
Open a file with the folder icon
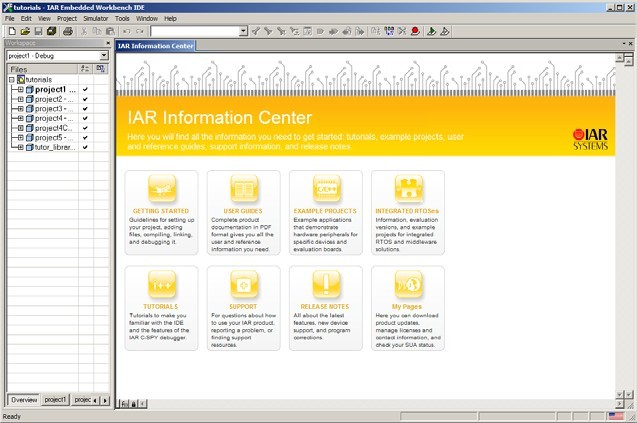pos(25,31)
